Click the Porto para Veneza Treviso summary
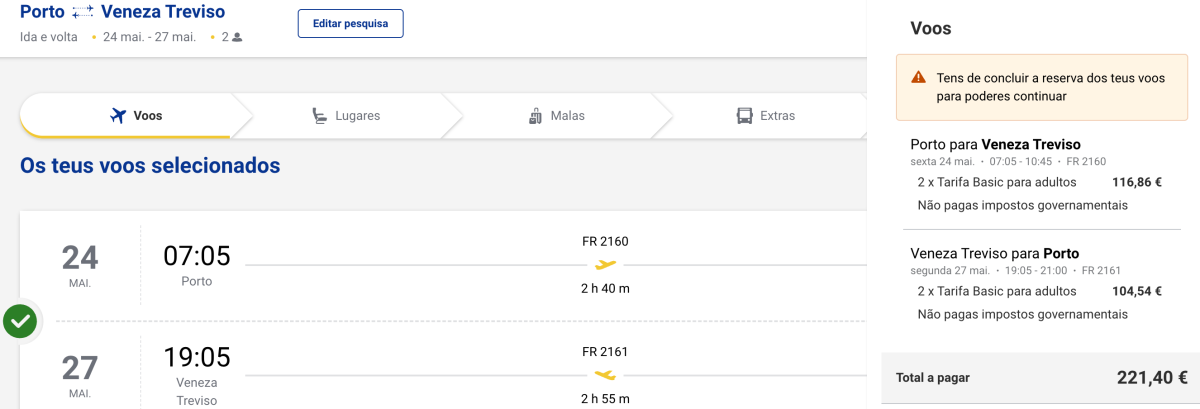Image resolution: width=1200 pixels, height=409 pixels. (x=995, y=144)
